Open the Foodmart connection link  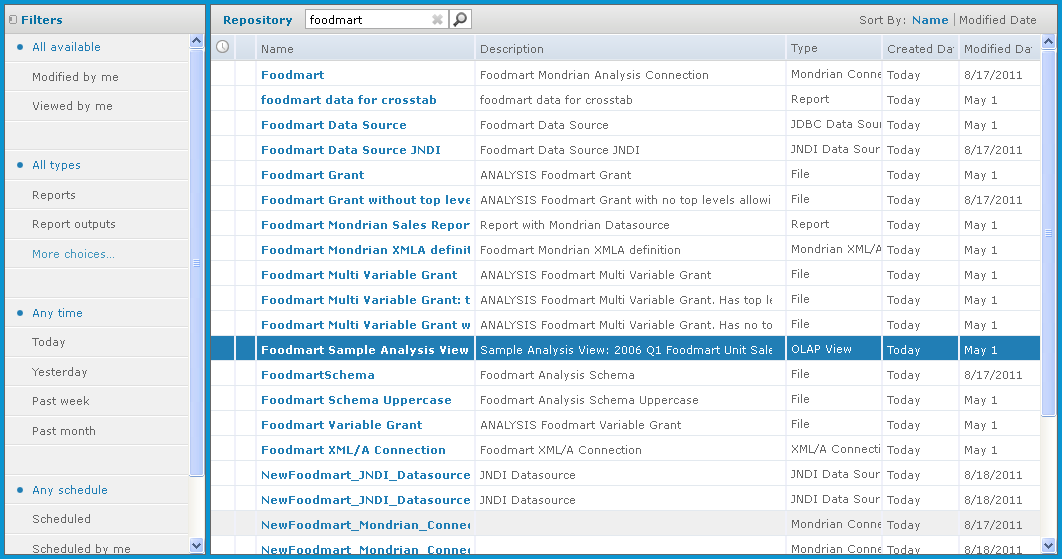click(293, 75)
